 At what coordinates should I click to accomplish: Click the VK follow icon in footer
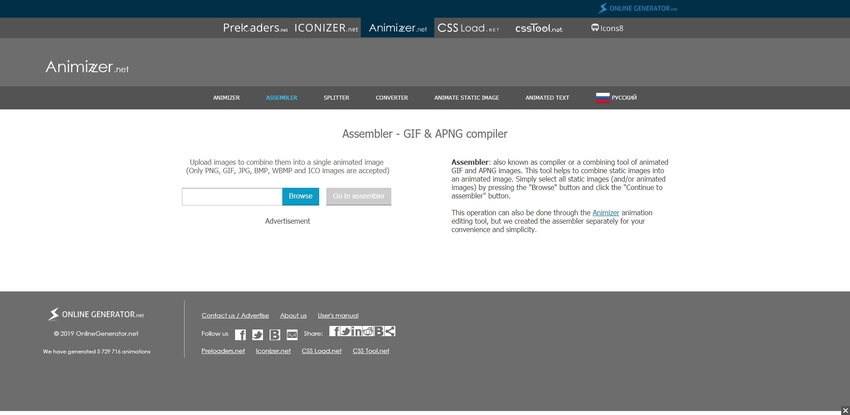click(x=275, y=334)
